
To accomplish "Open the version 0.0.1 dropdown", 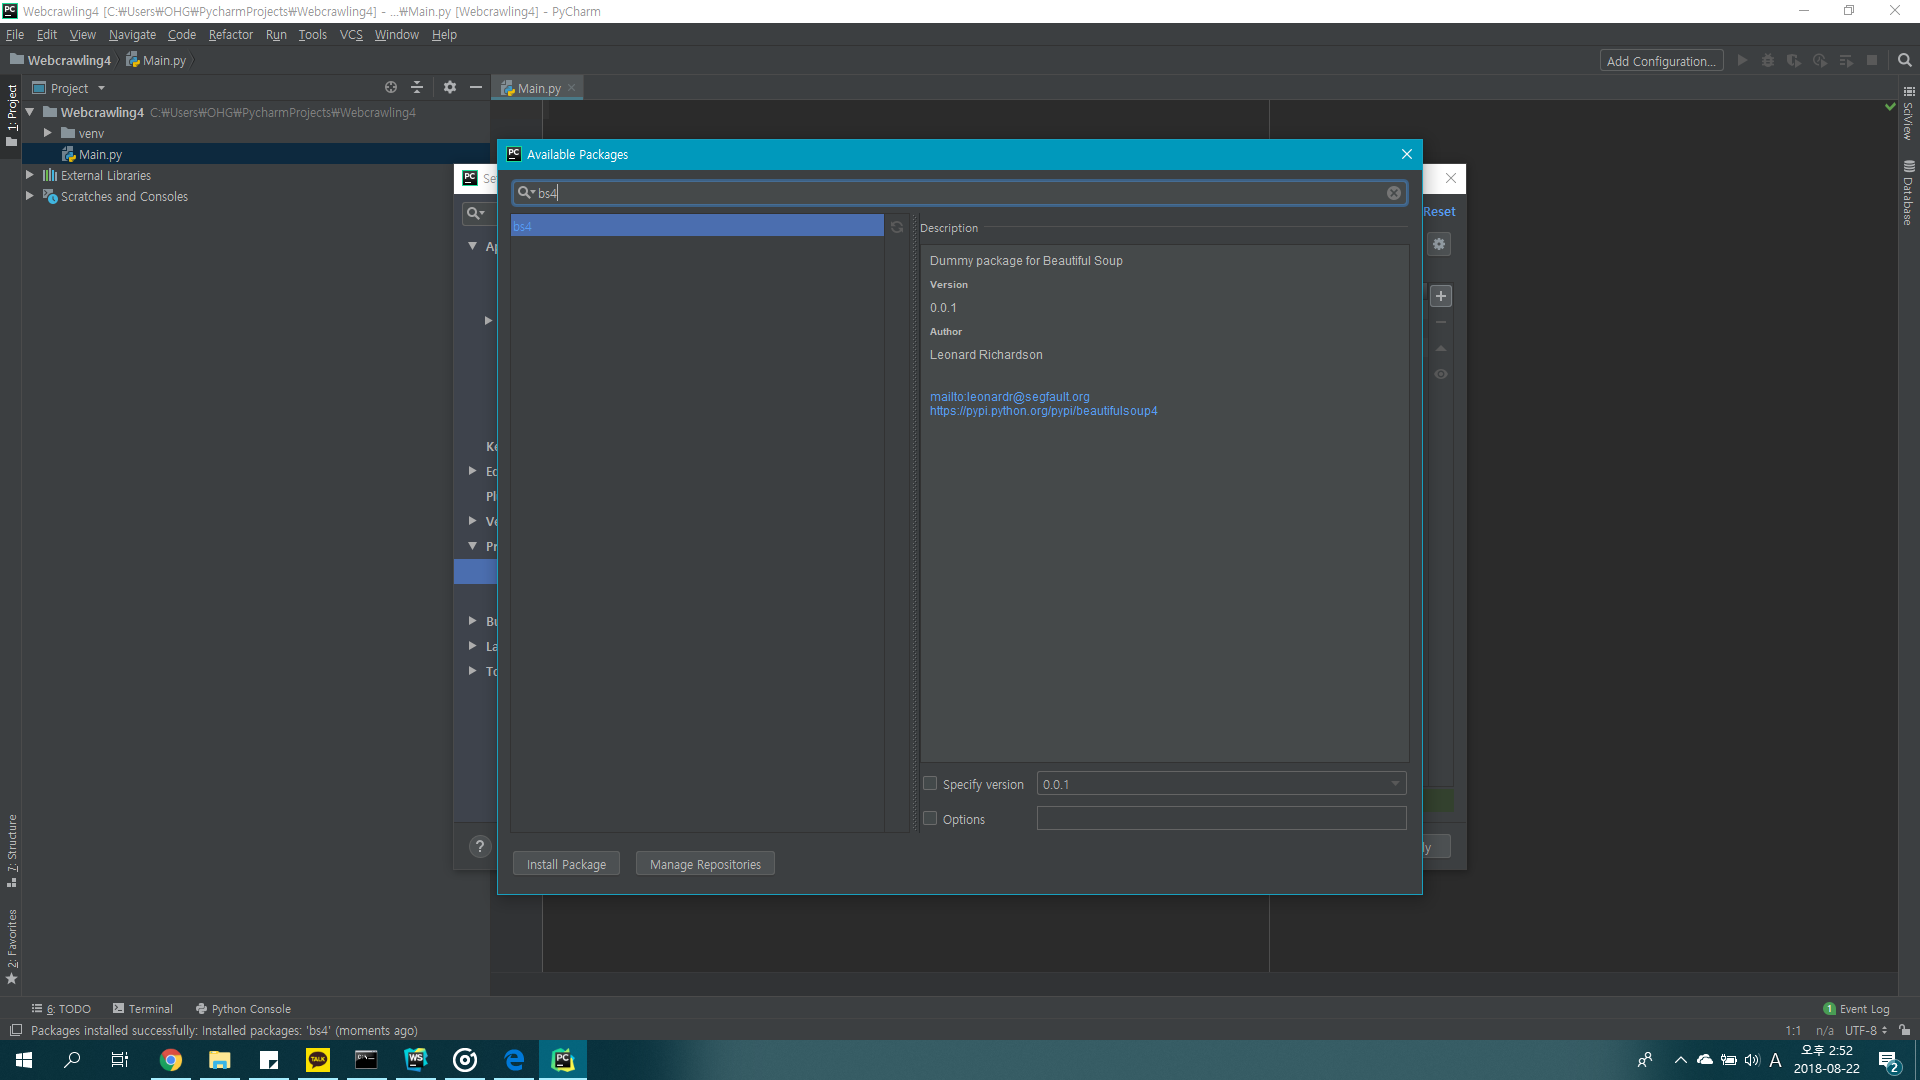I will tap(1221, 784).
